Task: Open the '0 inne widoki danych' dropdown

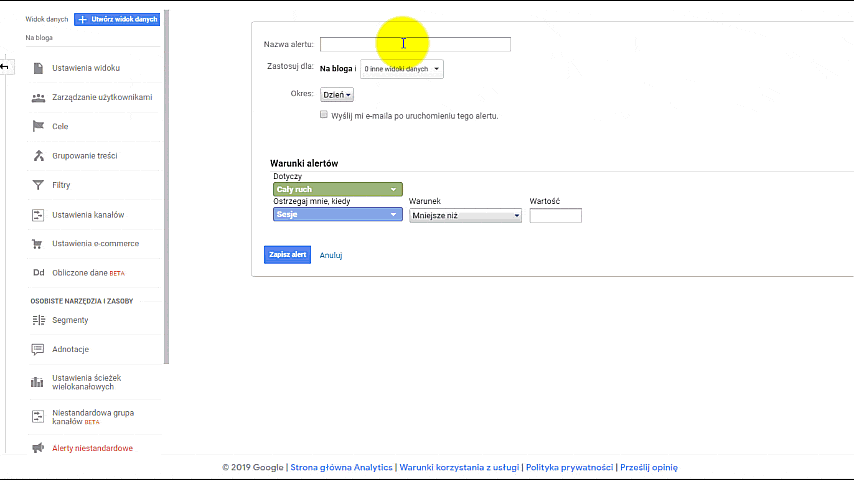Action: point(401,69)
